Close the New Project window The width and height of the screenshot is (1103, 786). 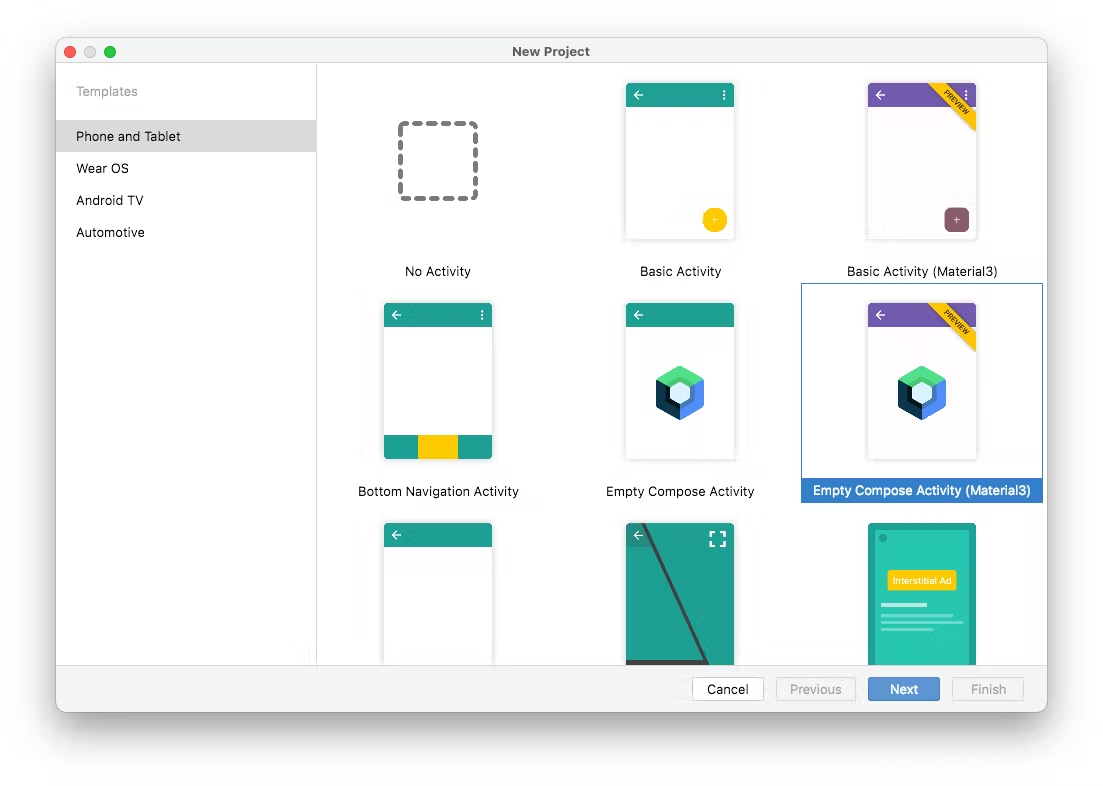tap(70, 52)
